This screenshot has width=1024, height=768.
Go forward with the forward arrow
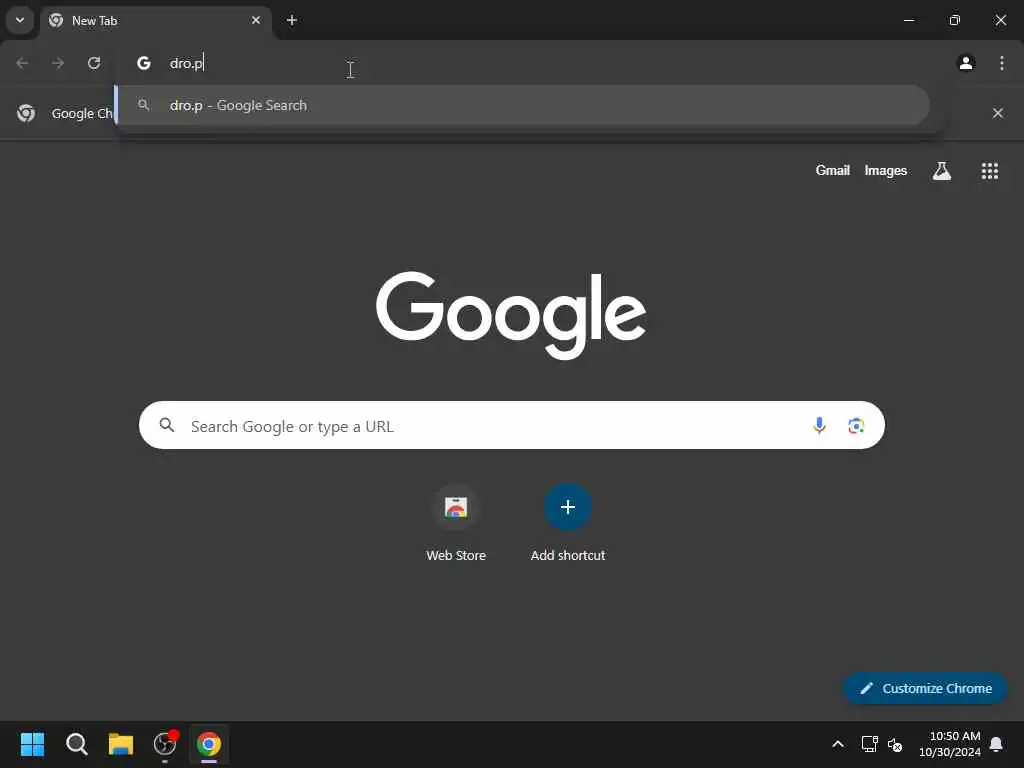tap(58, 63)
